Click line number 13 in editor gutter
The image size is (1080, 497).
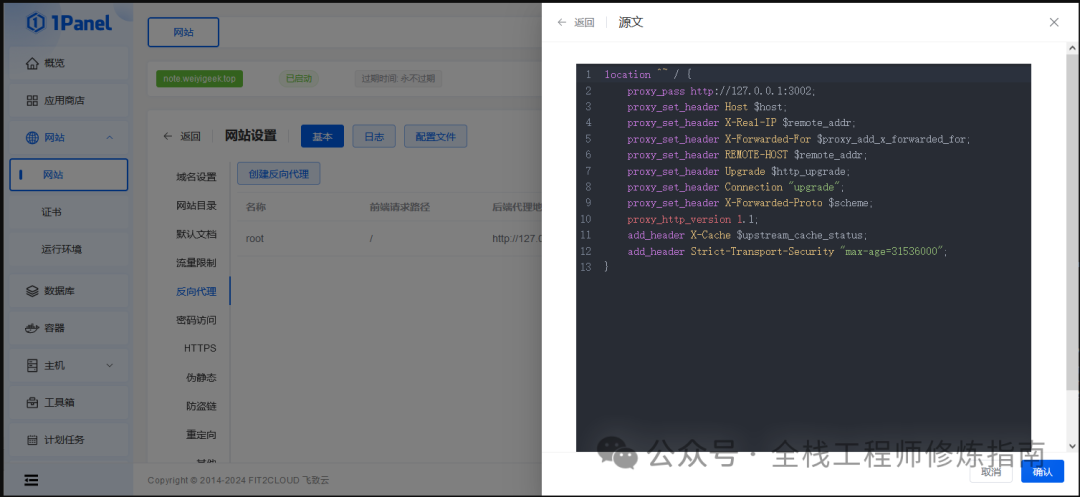[585, 267]
